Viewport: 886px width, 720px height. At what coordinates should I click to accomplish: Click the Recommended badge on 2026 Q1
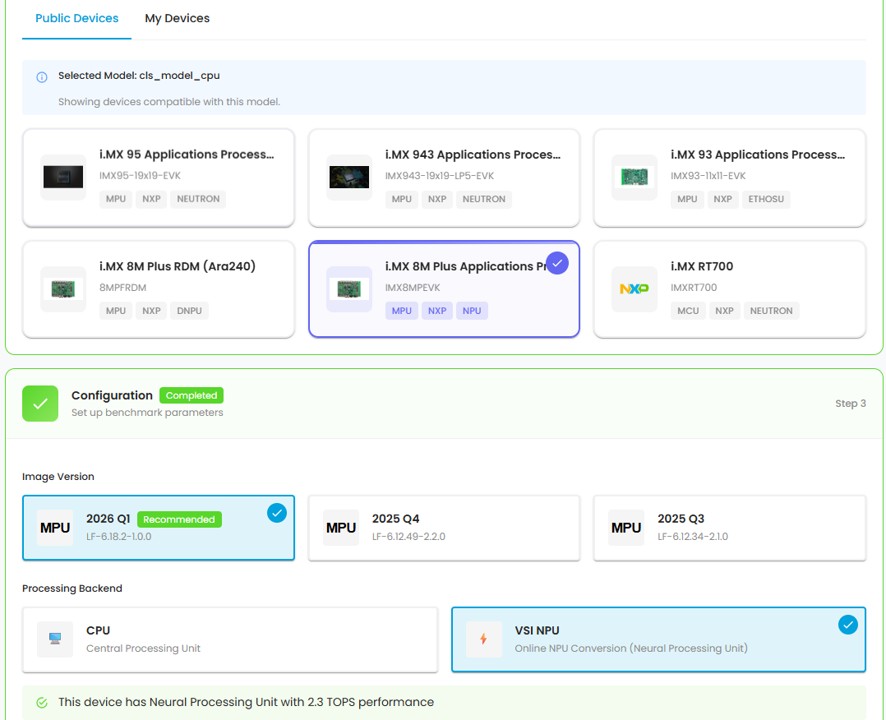179,519
